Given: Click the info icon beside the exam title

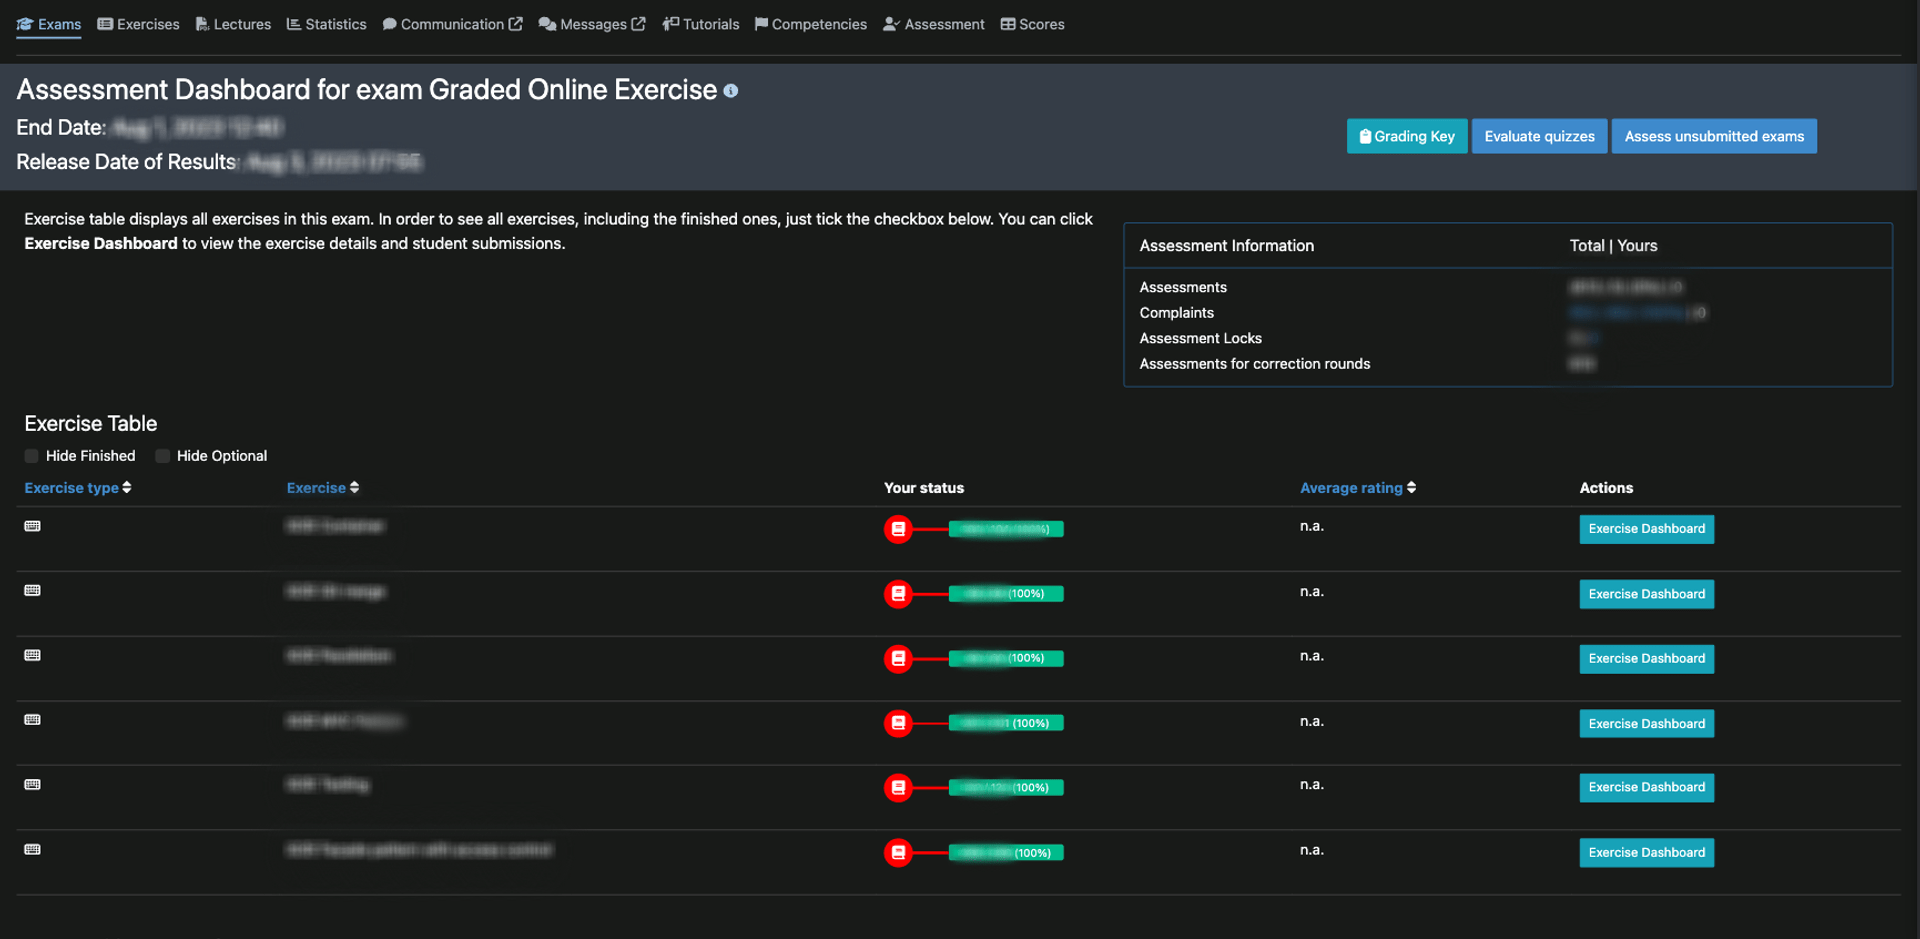Looking at the screenshot, I should tap(731, 90).
